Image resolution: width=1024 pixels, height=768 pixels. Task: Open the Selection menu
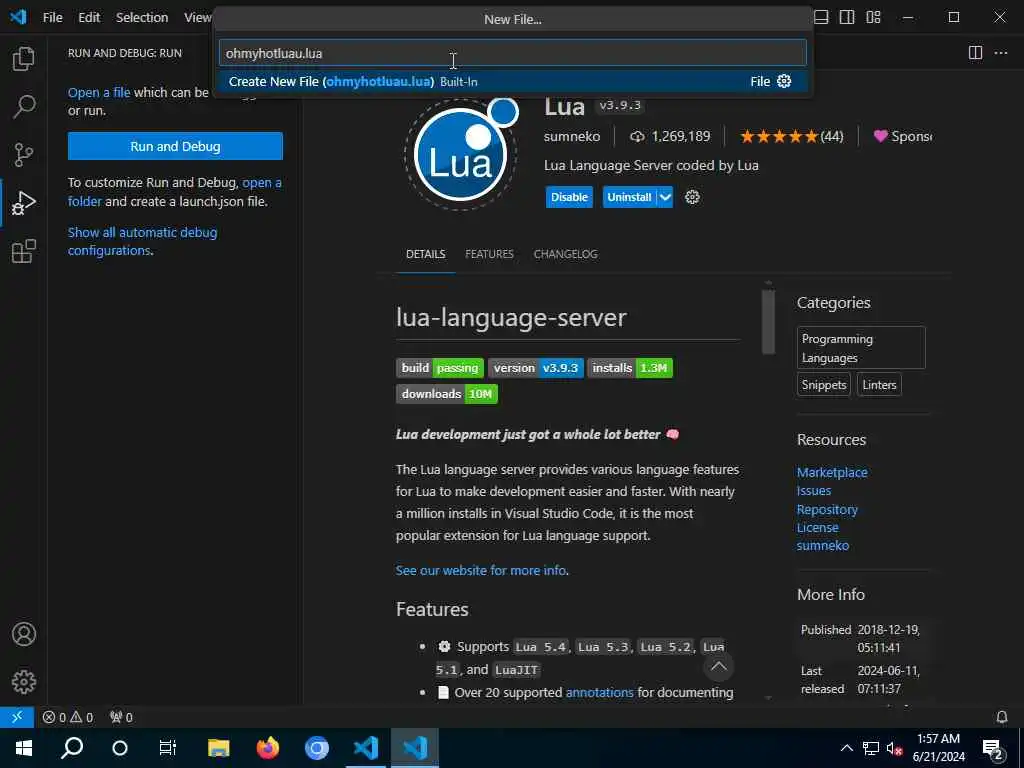tap(142, 18)
